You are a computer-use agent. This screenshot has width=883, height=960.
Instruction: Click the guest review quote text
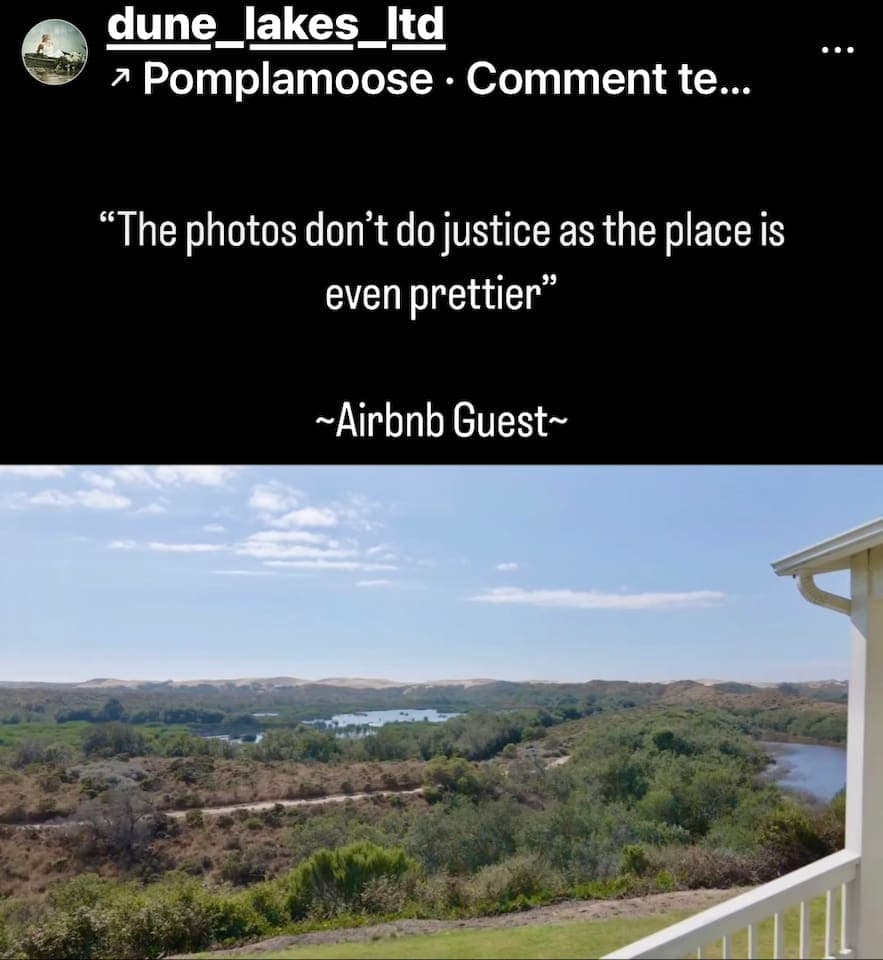point(442,264)
